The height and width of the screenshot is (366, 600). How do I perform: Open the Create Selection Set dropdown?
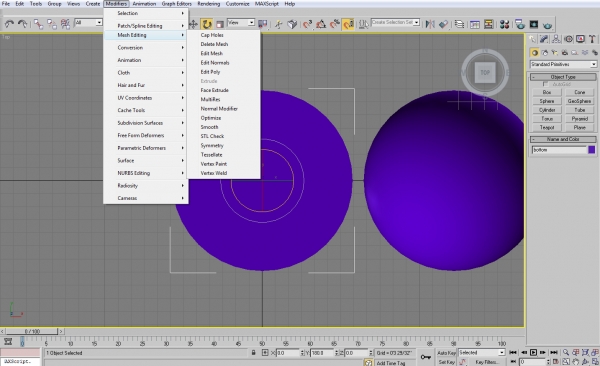click(x=395, y=23)
